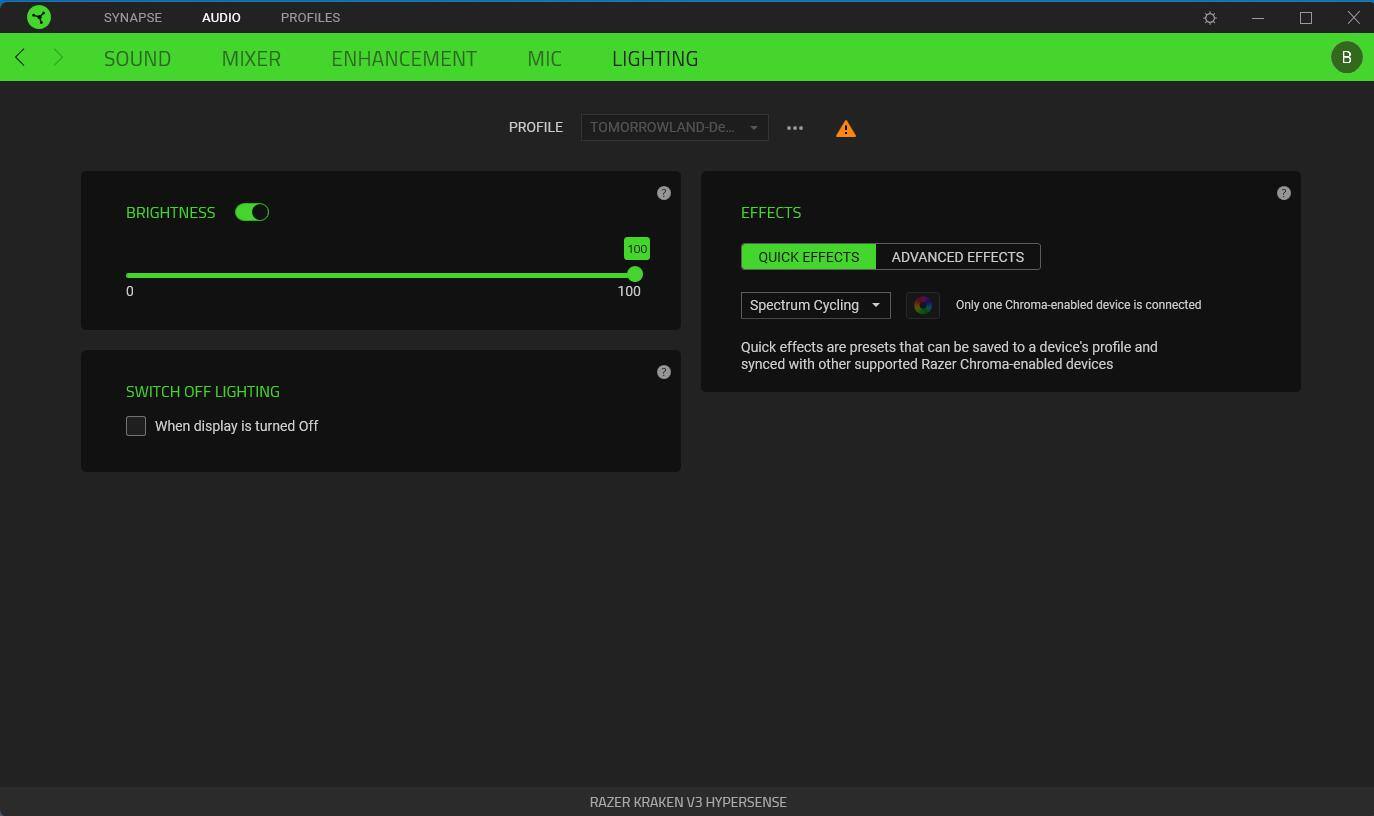Open help for Effects panel

1284,193
